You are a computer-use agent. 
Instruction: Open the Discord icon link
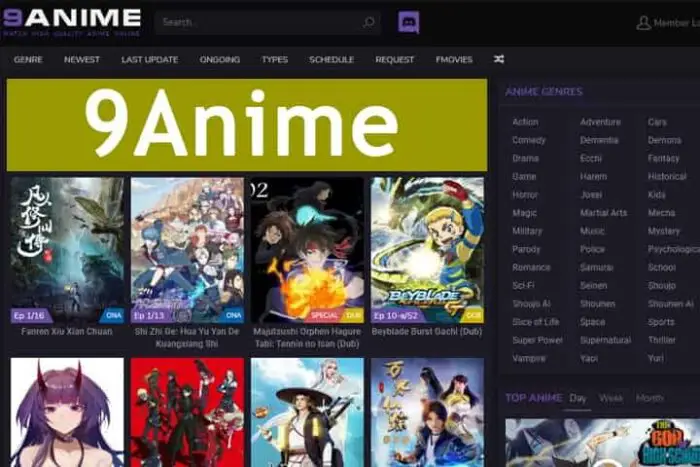pos(408,22)
